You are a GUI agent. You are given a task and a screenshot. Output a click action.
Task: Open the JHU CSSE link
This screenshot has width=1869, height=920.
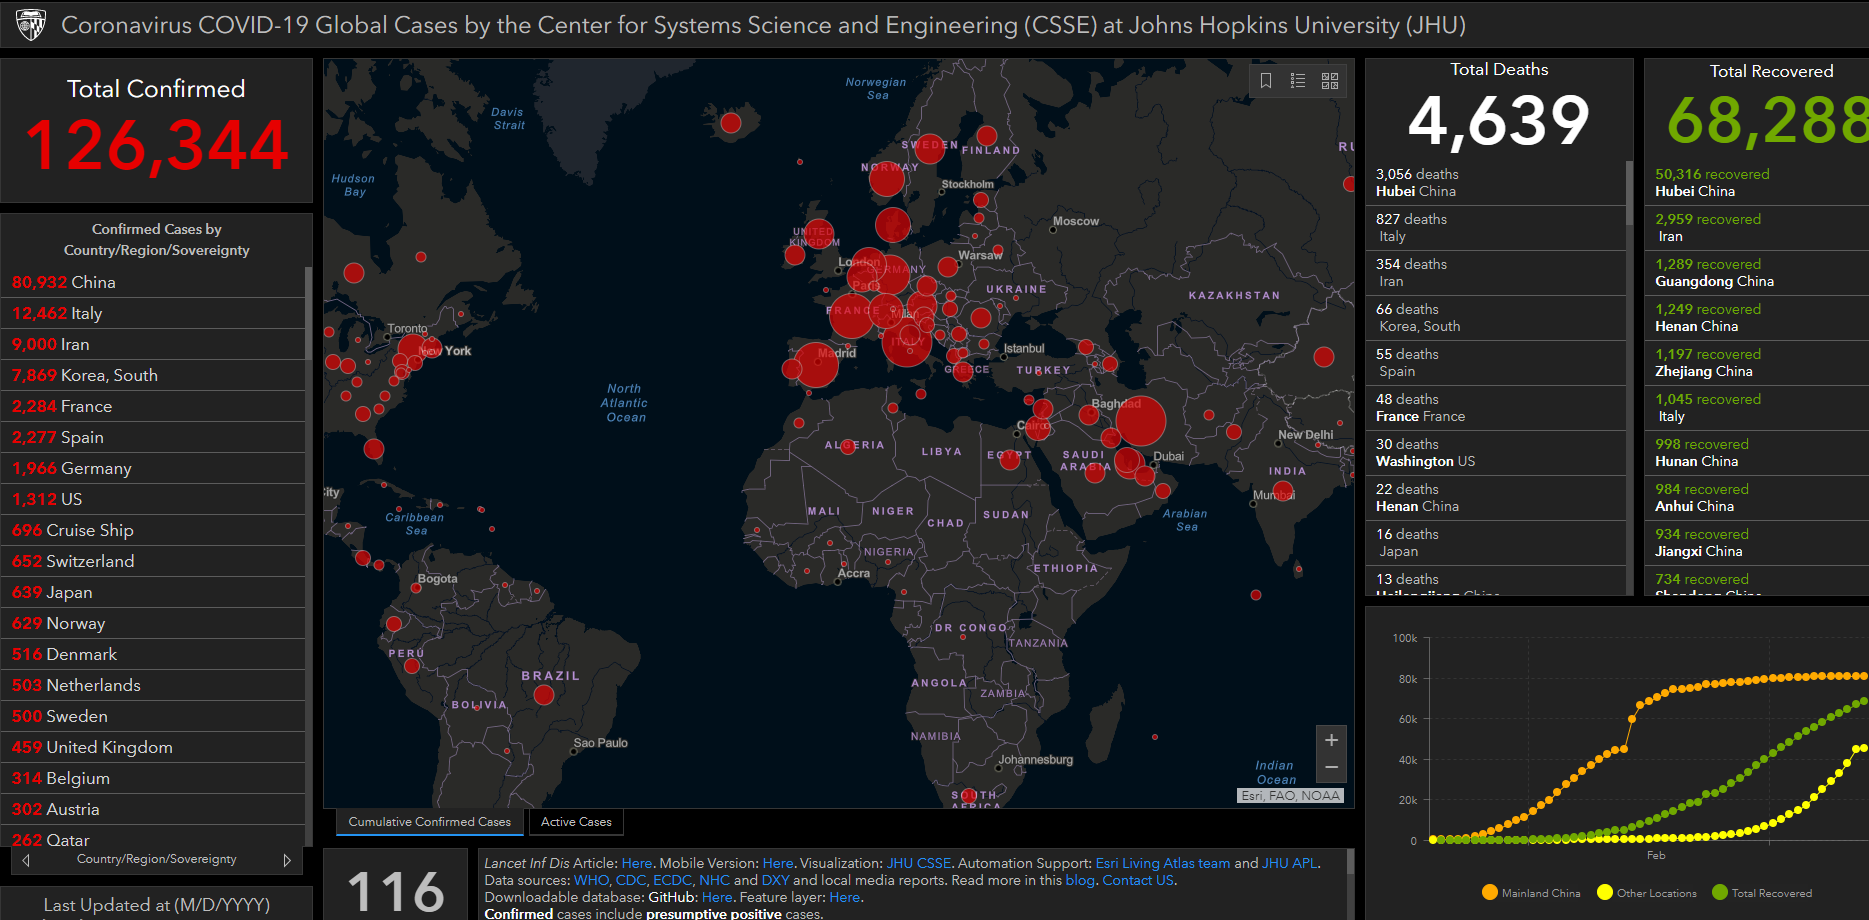919,863
